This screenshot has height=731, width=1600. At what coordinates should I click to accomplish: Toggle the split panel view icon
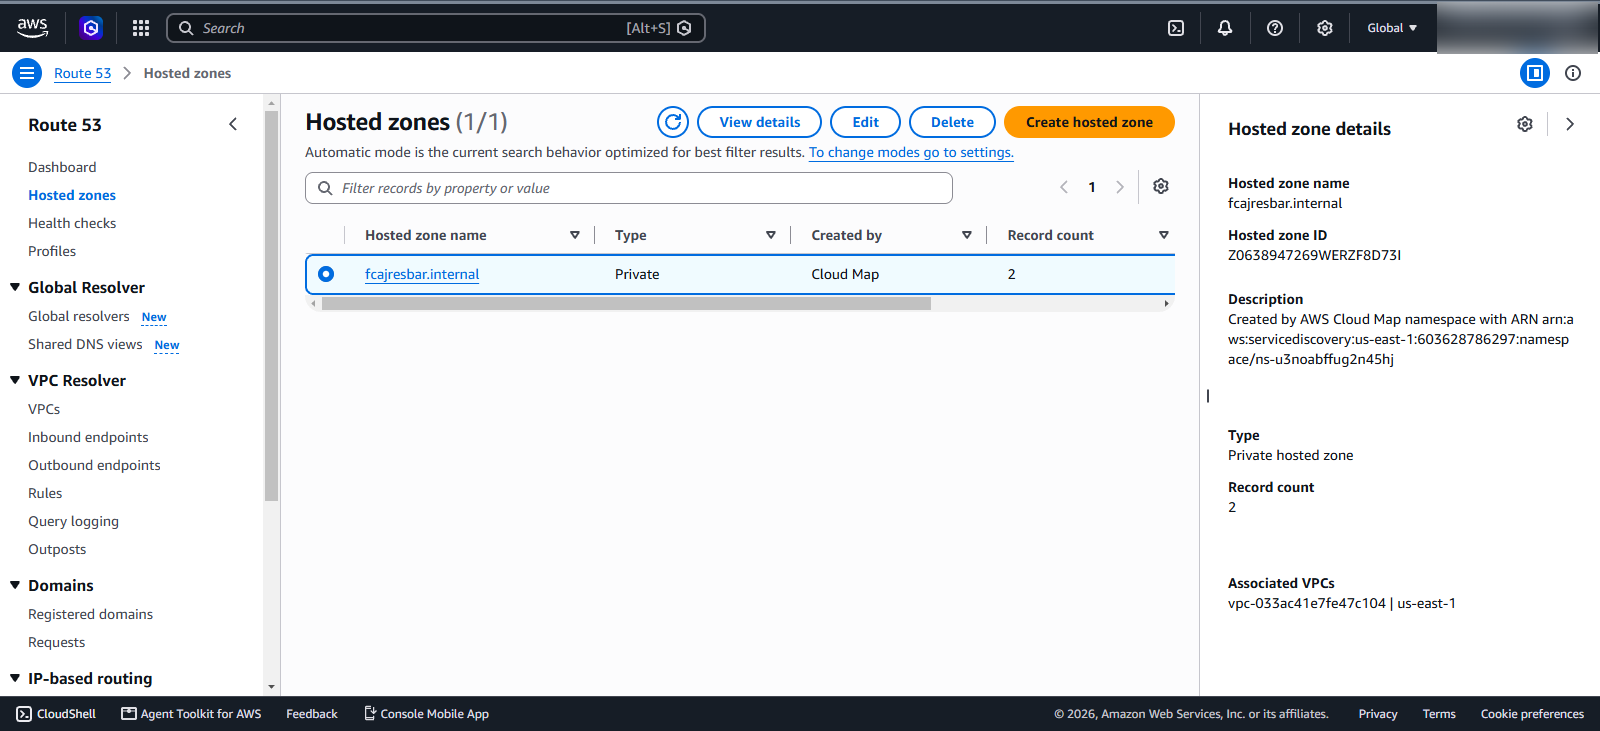coord(1535,73)
